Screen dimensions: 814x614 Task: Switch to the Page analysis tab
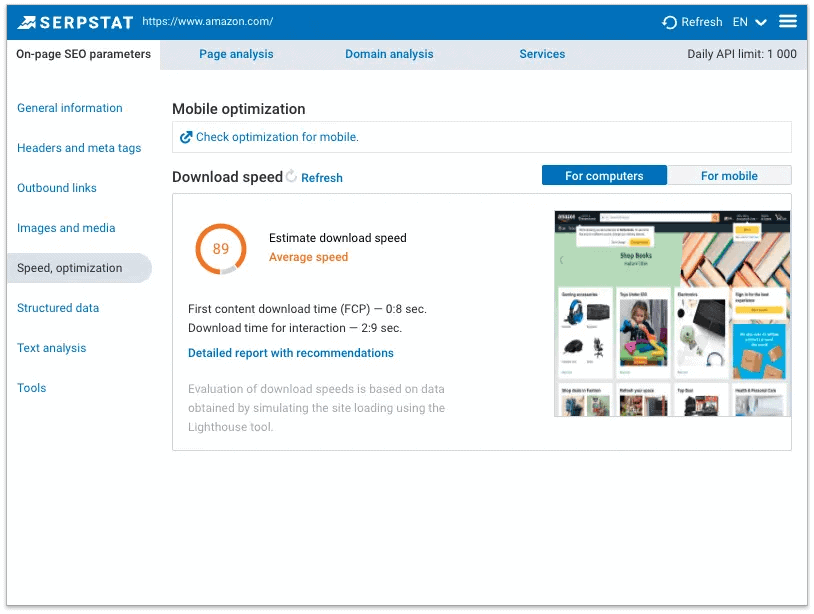(236, 54)
